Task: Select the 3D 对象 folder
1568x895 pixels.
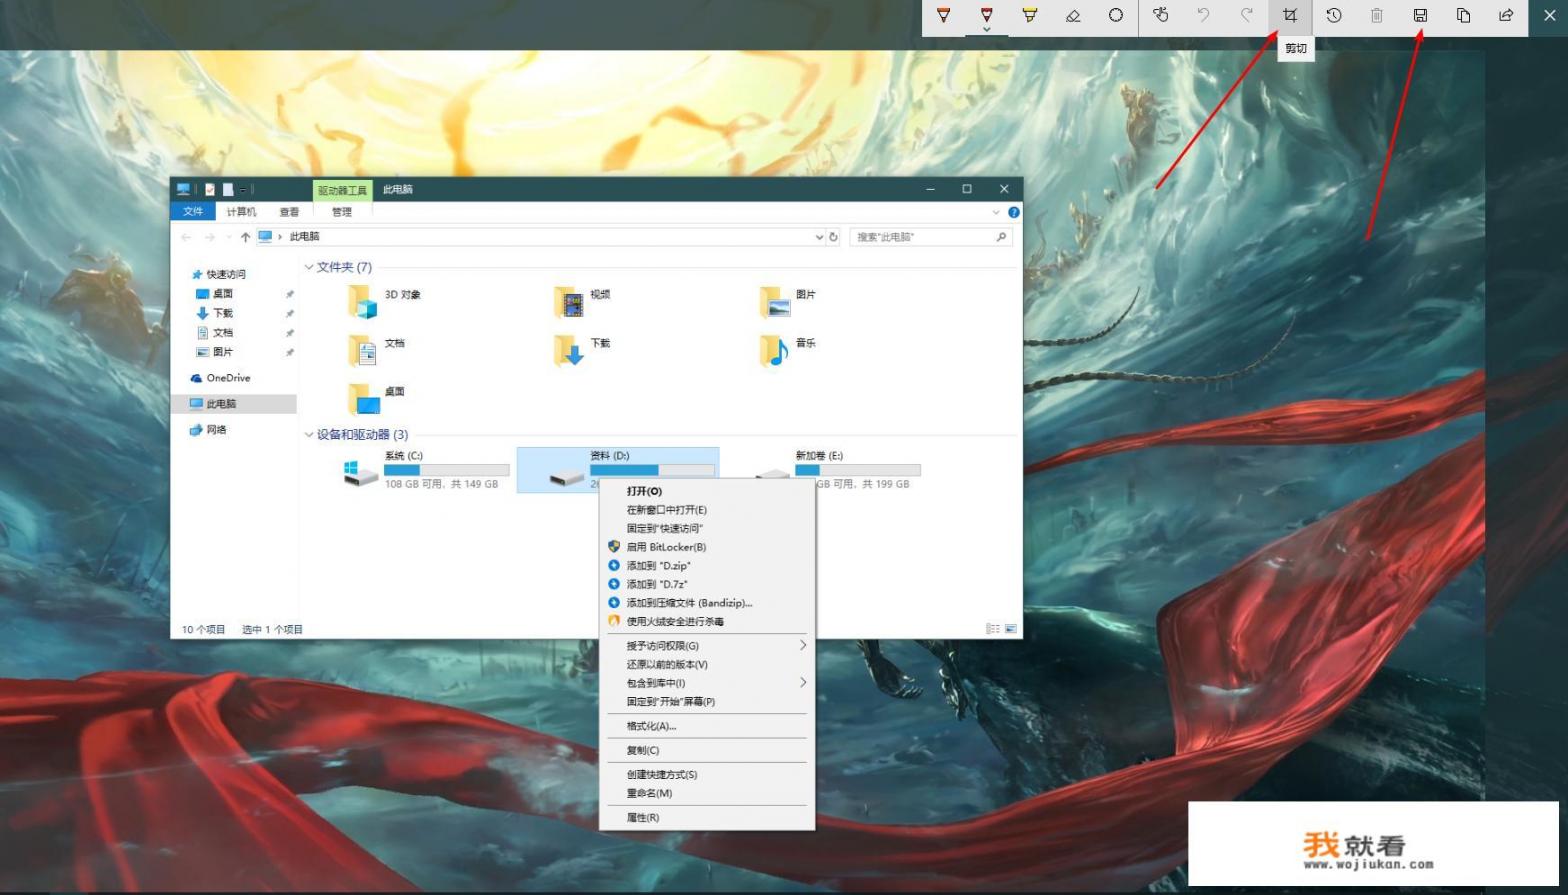Action: click(x=384, y=300)
